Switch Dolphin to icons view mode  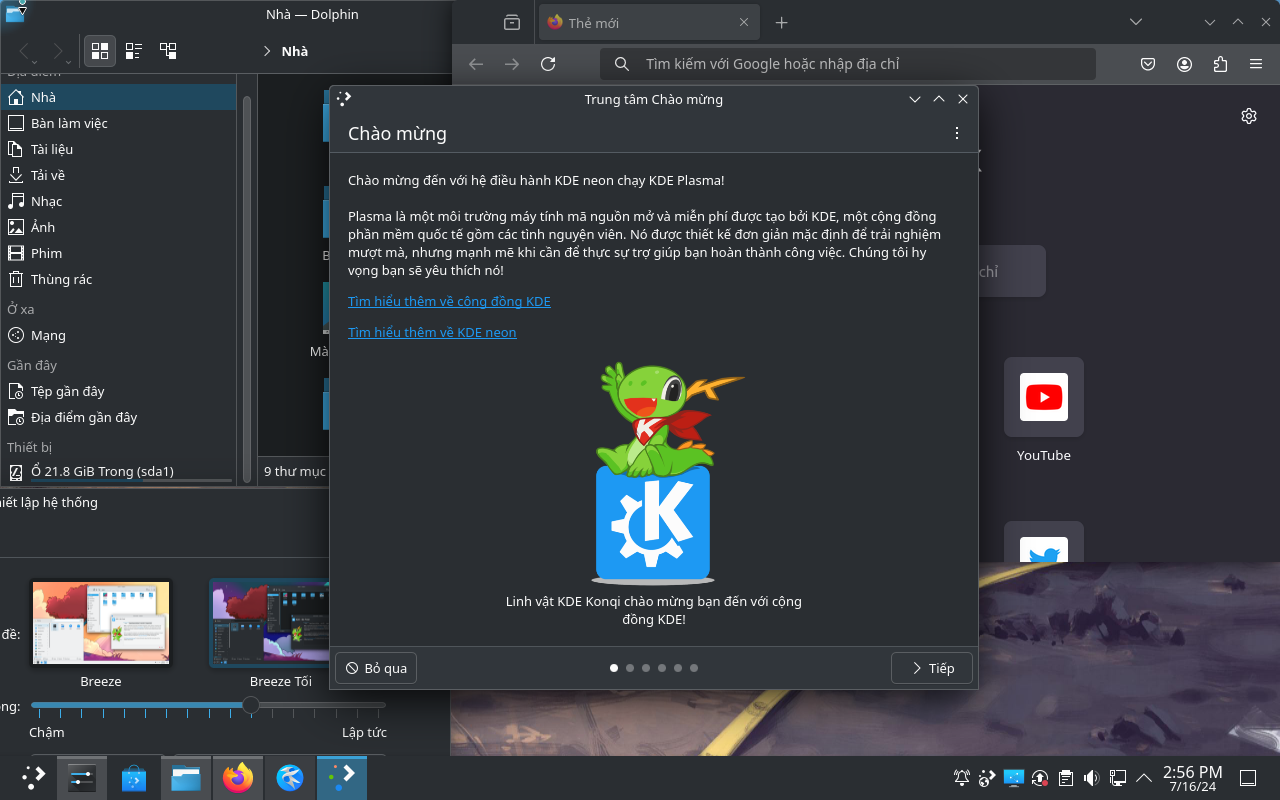tap(99, 50)
